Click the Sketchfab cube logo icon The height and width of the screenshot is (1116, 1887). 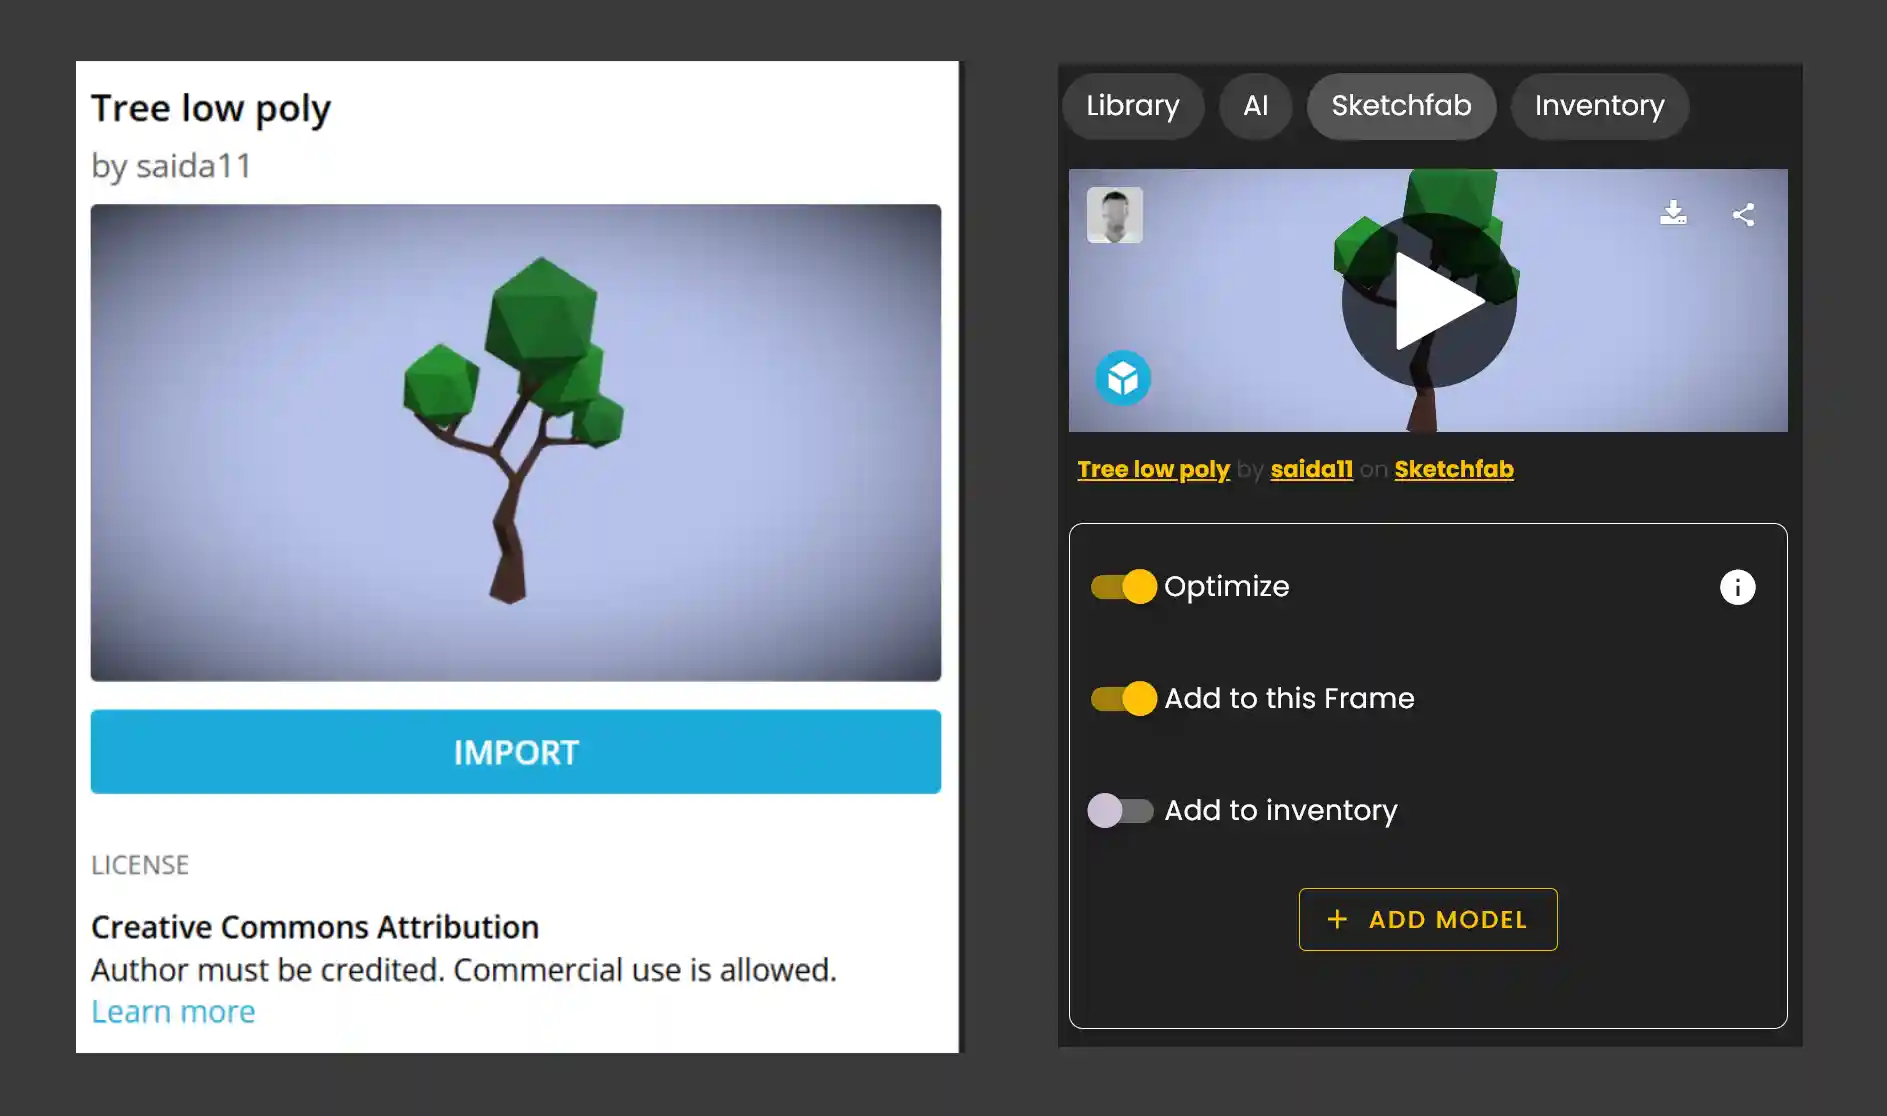click(1124, 378)
